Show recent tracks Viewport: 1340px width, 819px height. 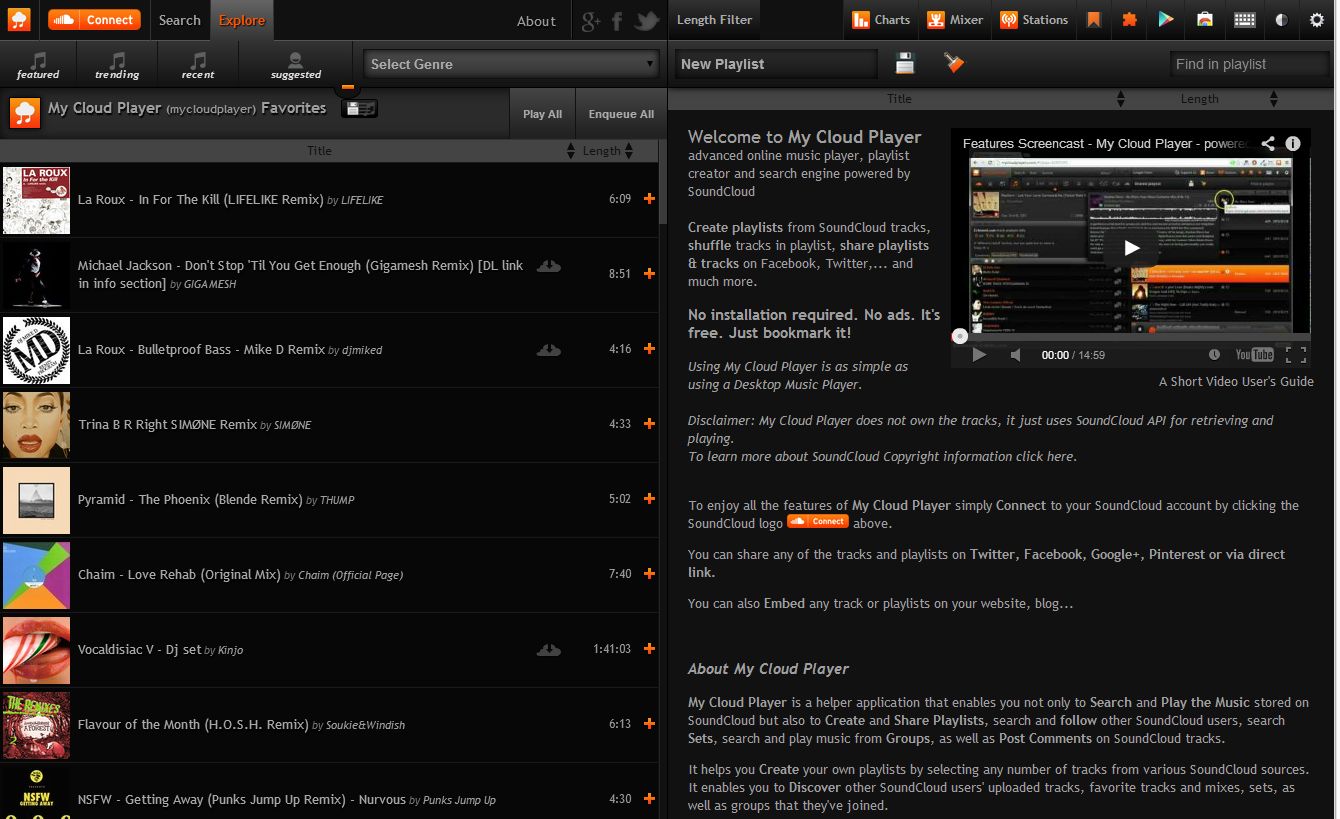(198, 66)
